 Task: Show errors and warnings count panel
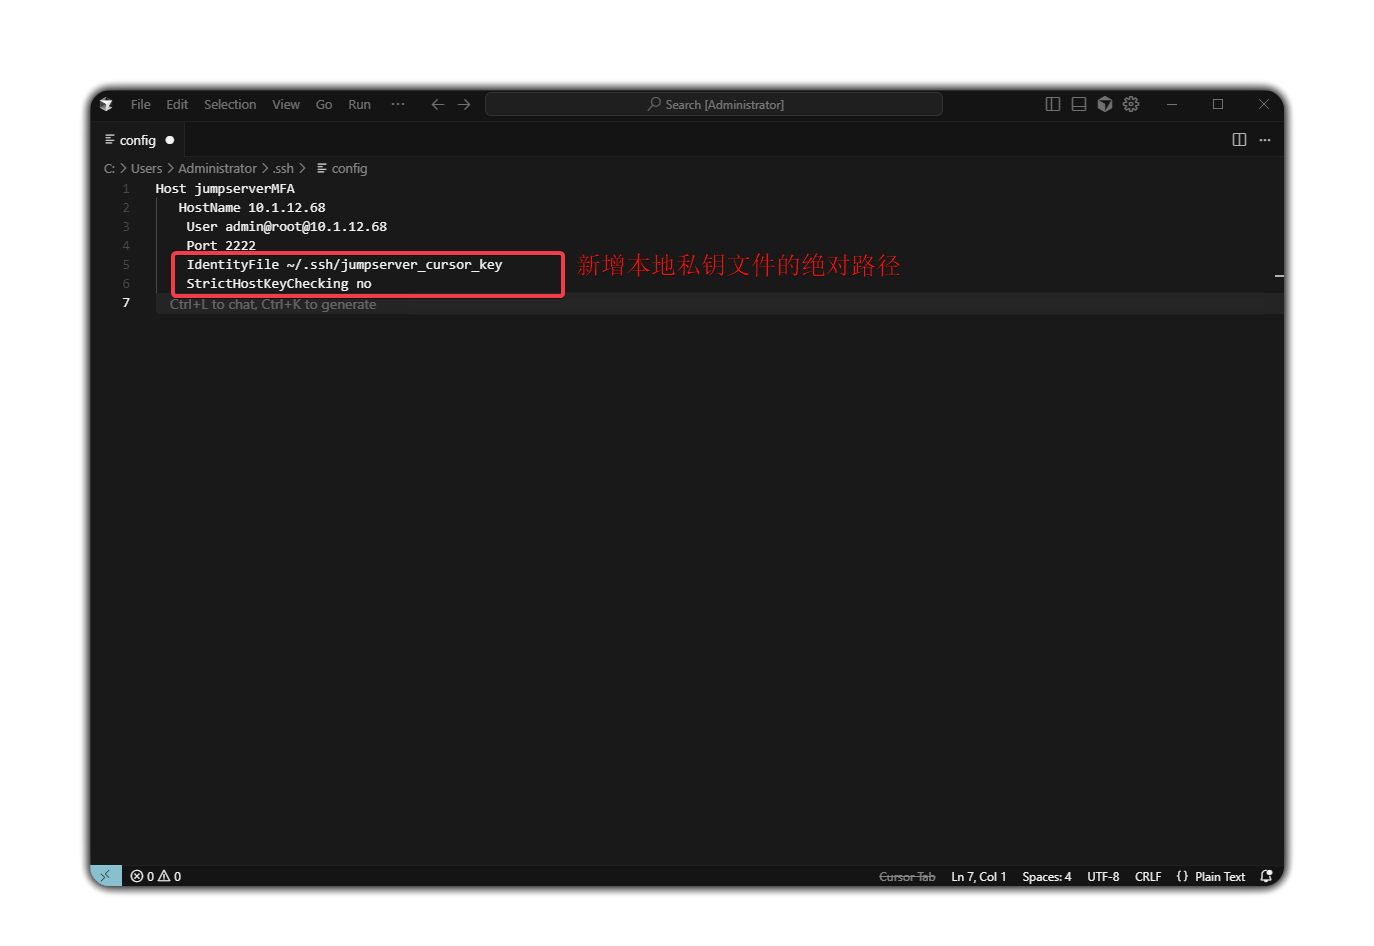tap(156, 876)
